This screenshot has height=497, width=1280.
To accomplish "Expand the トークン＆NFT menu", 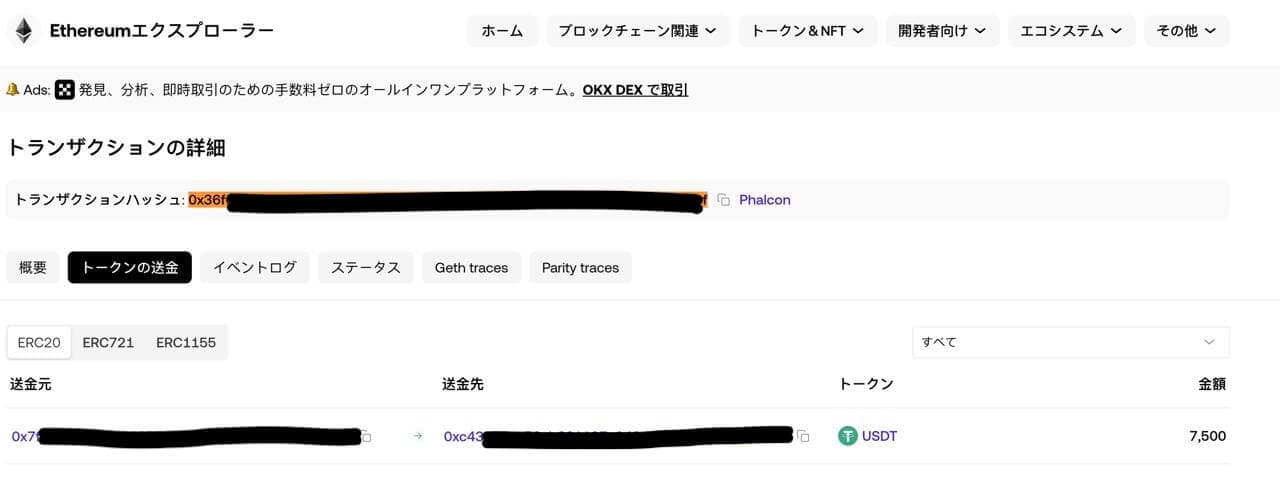I will [808, 31].
